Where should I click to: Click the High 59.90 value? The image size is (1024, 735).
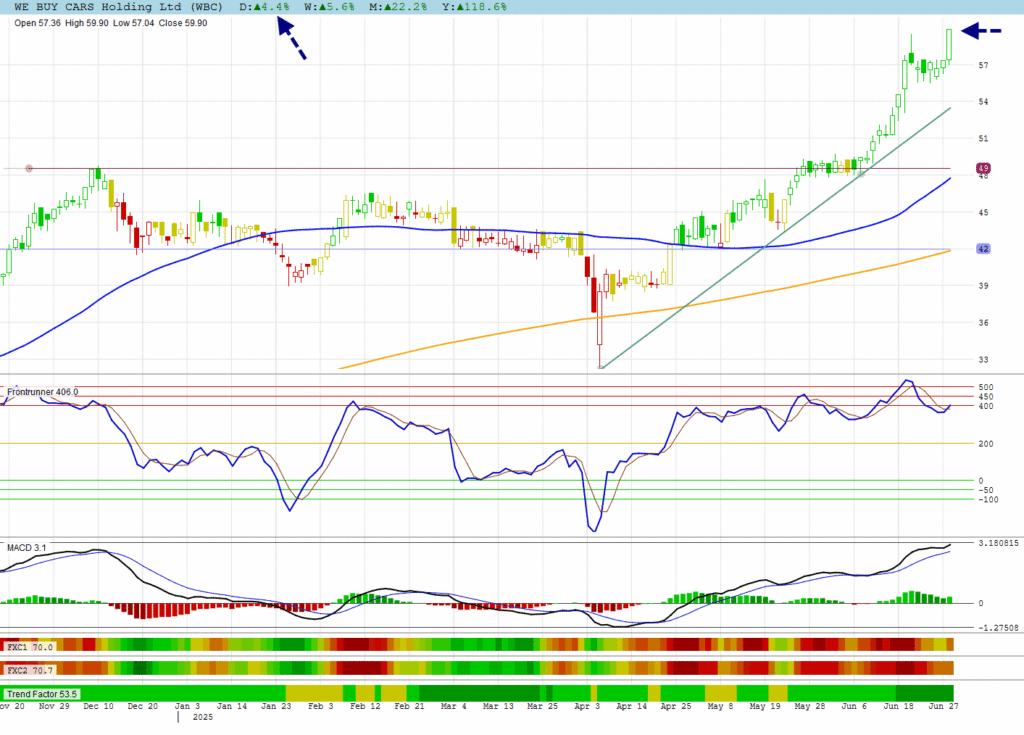pyautogui.click(x=87, y=23)
